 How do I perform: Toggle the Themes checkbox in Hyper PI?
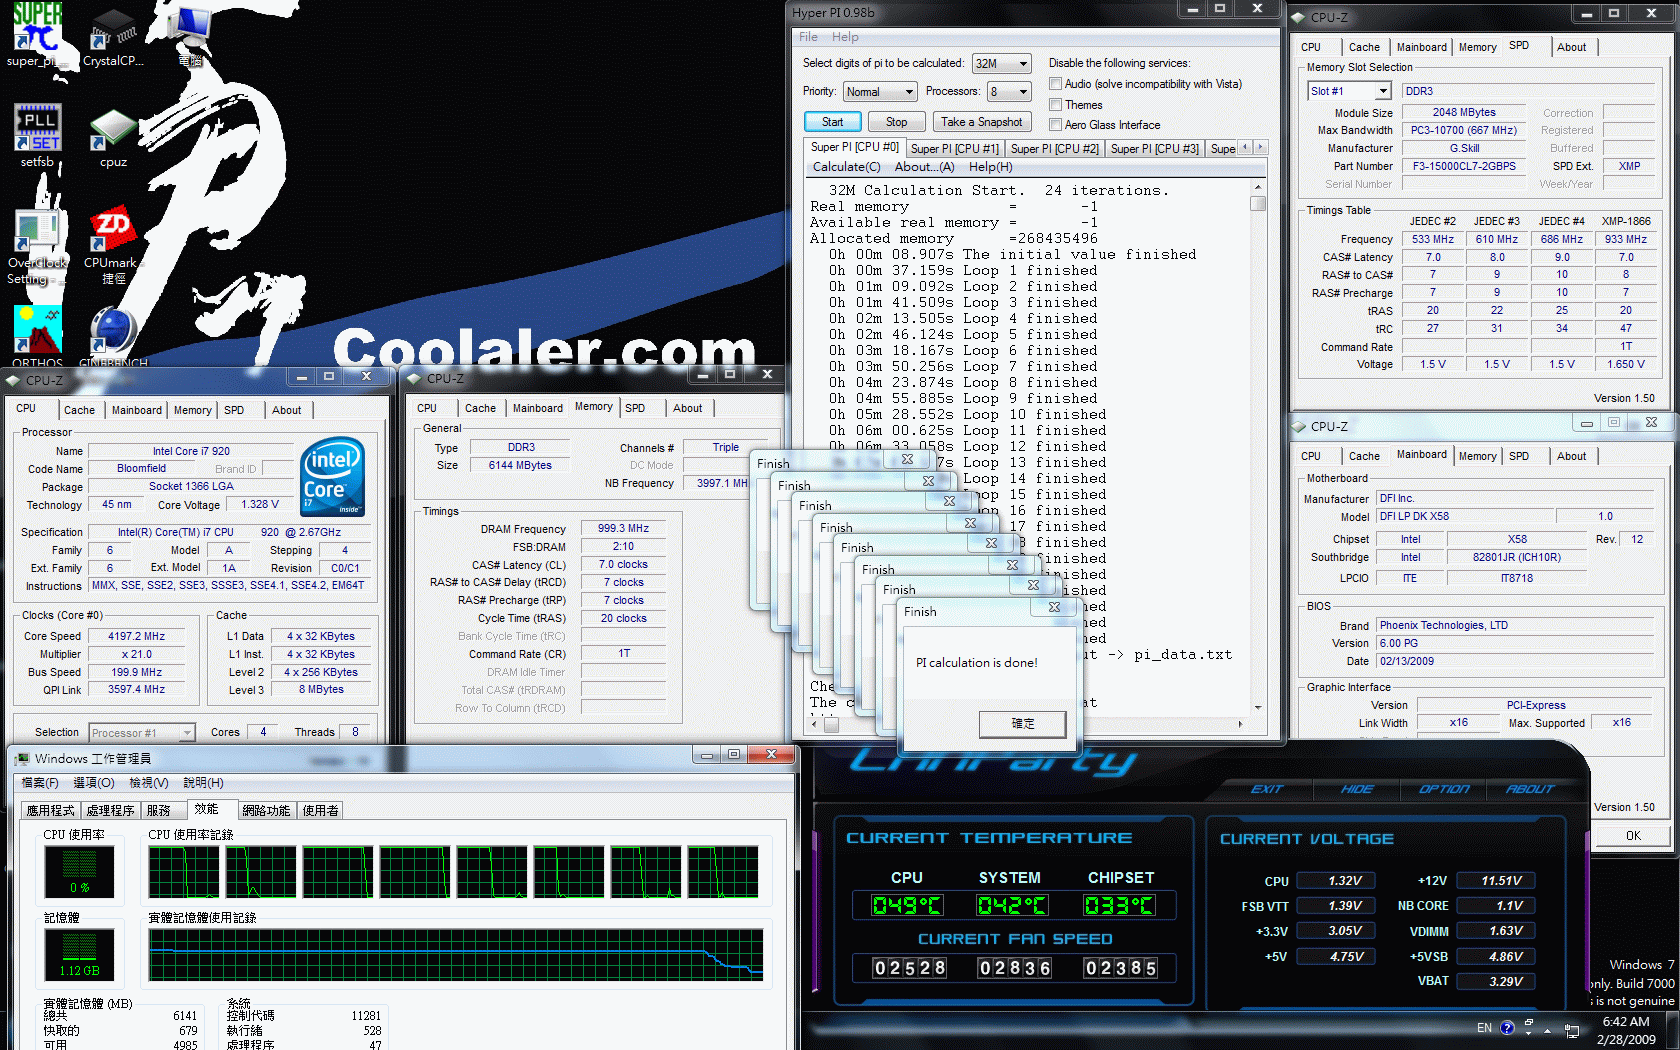tap(1055, 104)
